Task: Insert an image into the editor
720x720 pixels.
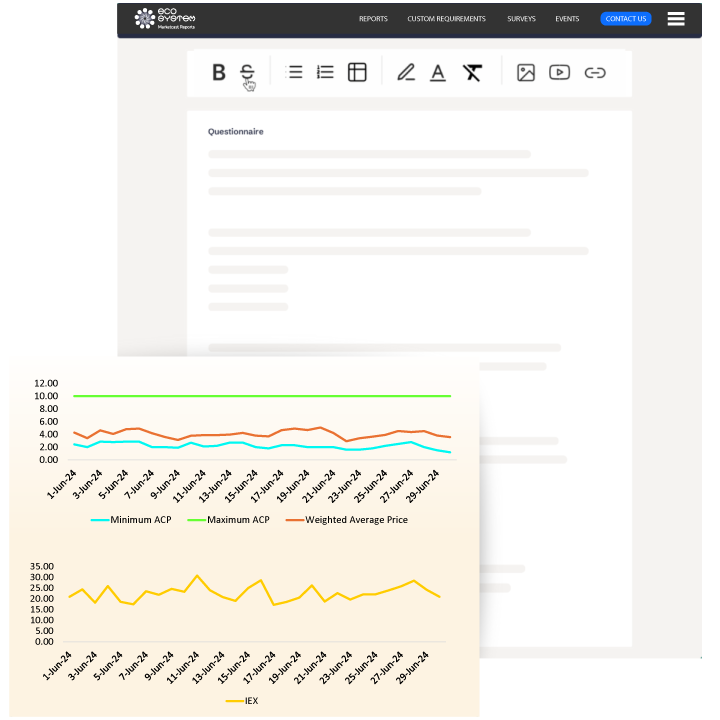Action: point(526,72)
